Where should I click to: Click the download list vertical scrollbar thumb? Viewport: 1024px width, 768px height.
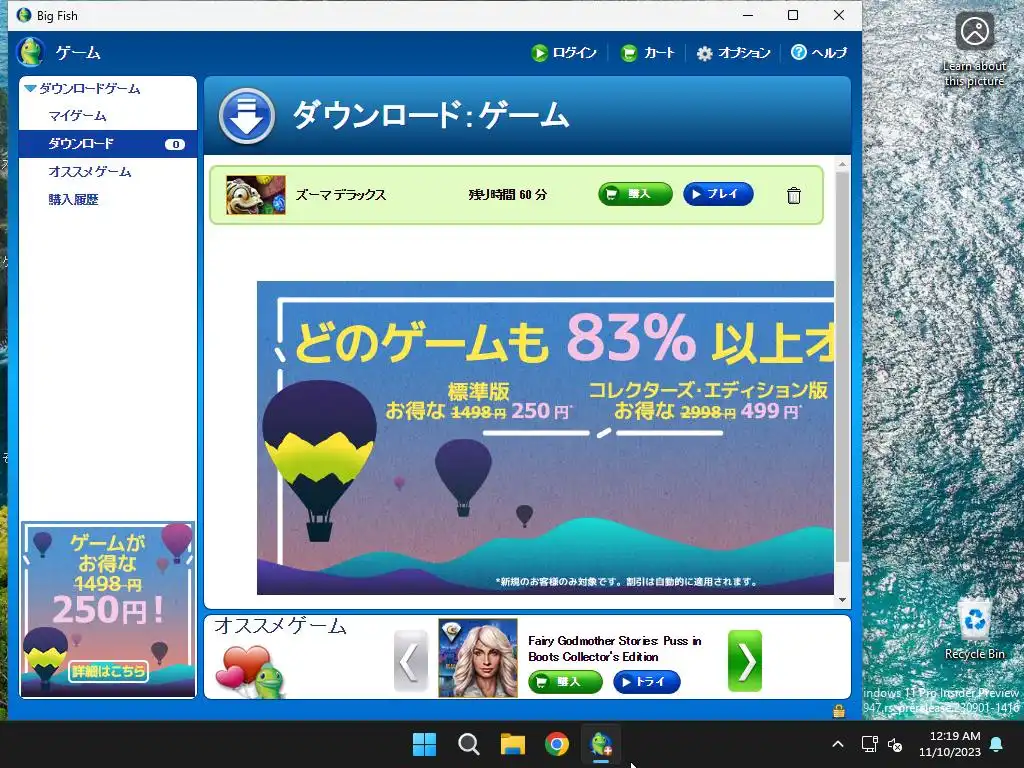tap(842, 367)
